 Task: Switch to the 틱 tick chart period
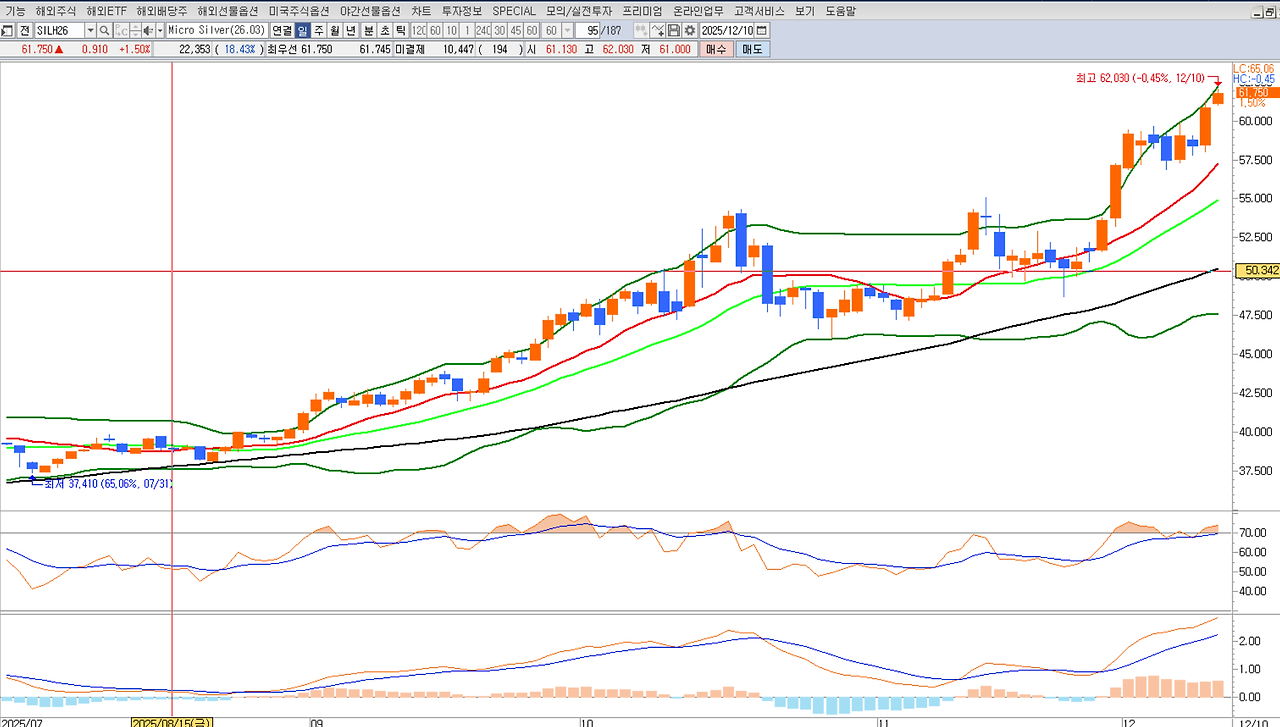coord(401,30)
